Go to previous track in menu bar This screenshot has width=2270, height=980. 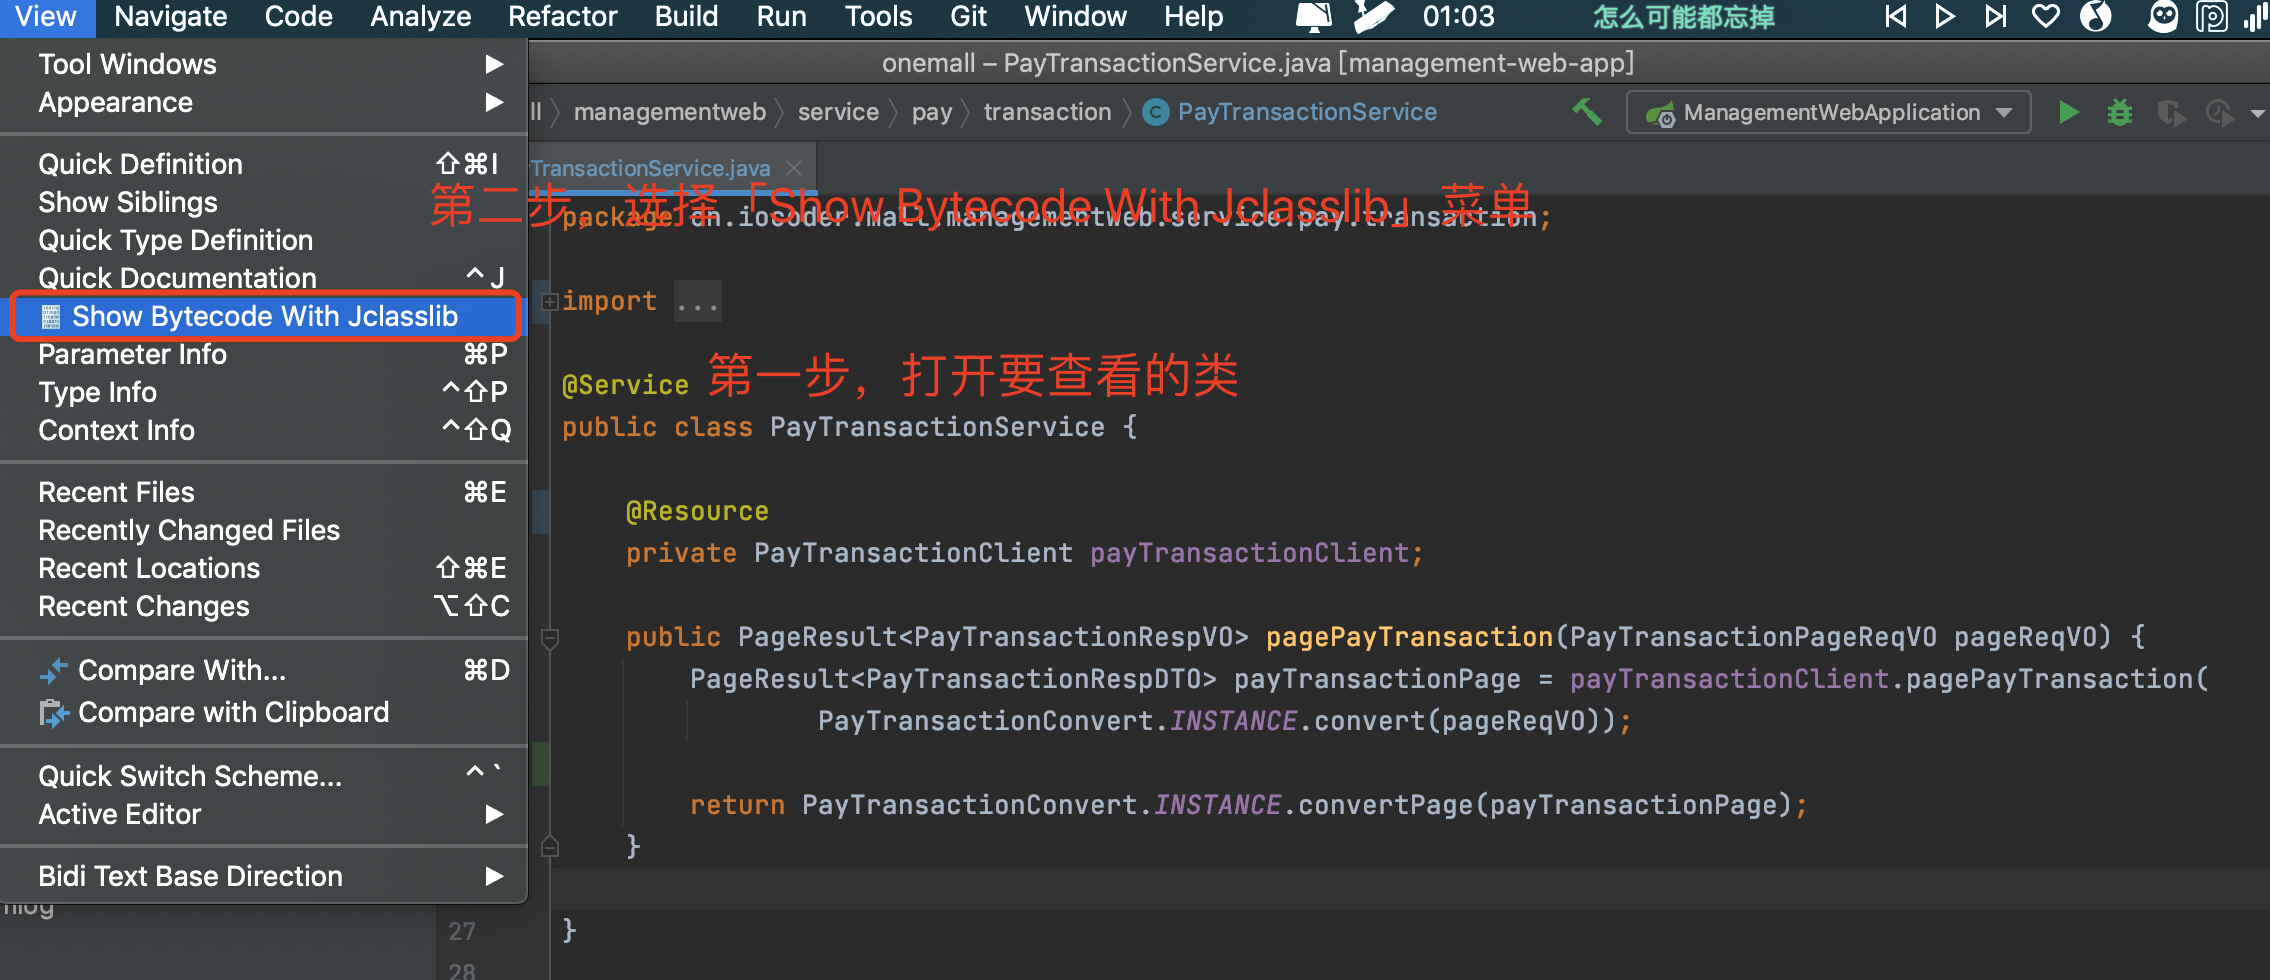1895,17
